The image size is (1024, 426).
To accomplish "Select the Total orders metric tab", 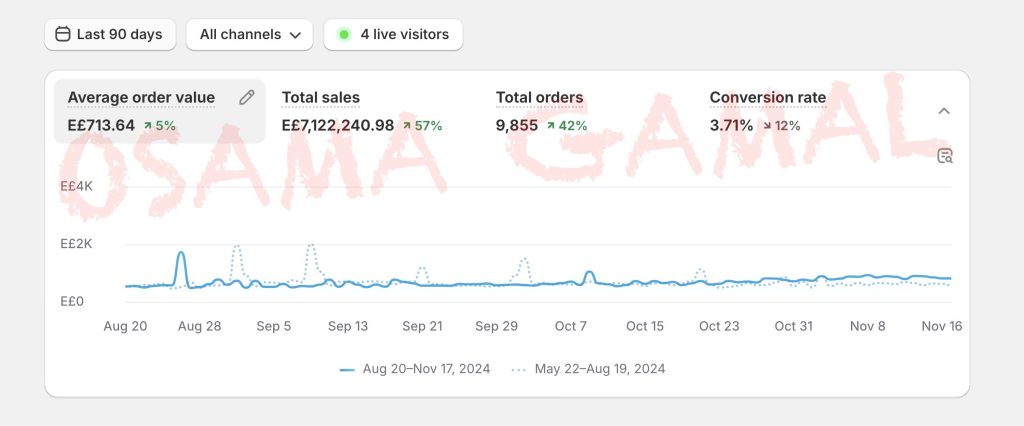I will coord(539,98).
